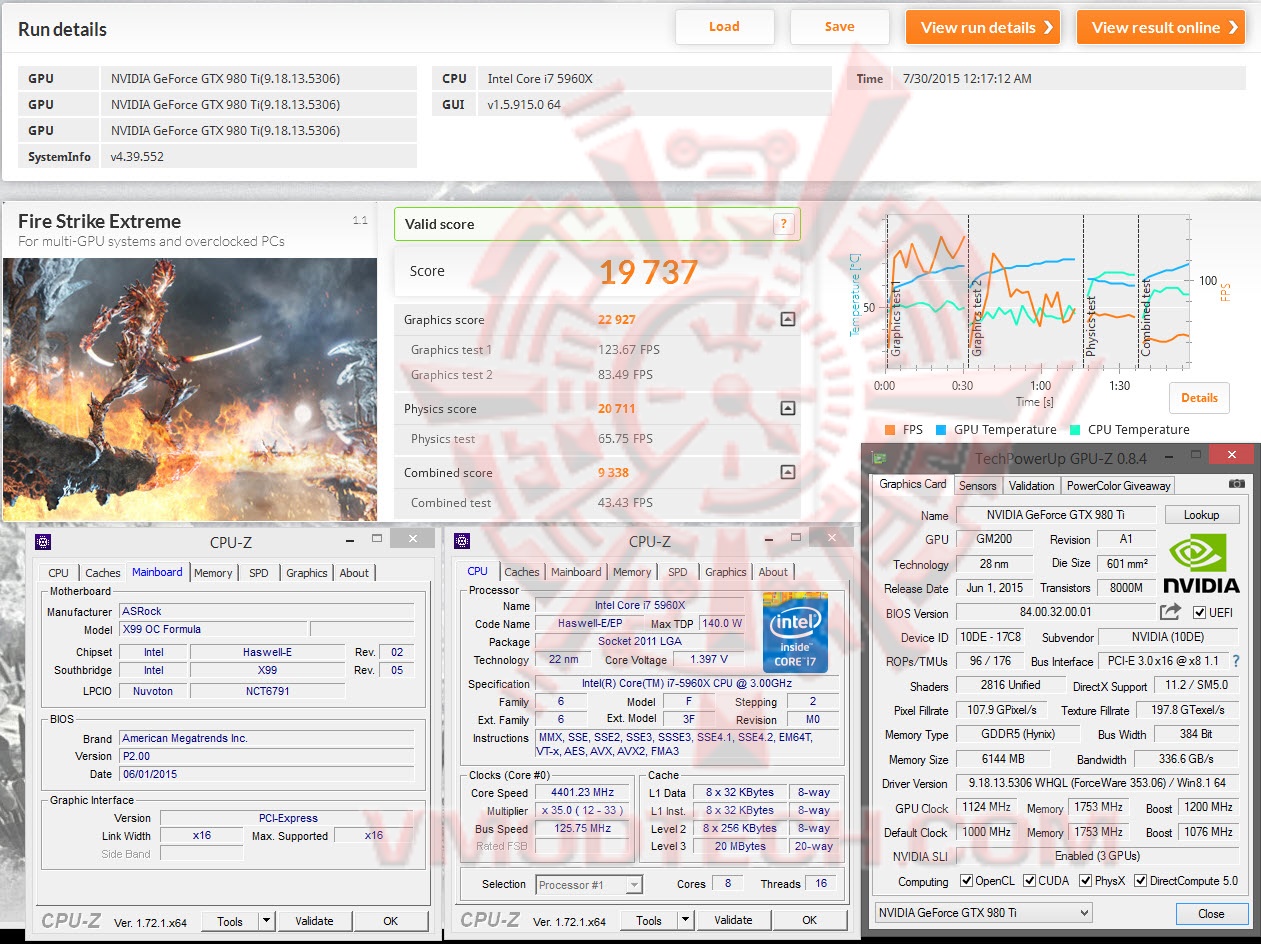The image size is (1261, 944).
Task: Click the GPU-Z title bar app icon
Action: coord(879,458)
